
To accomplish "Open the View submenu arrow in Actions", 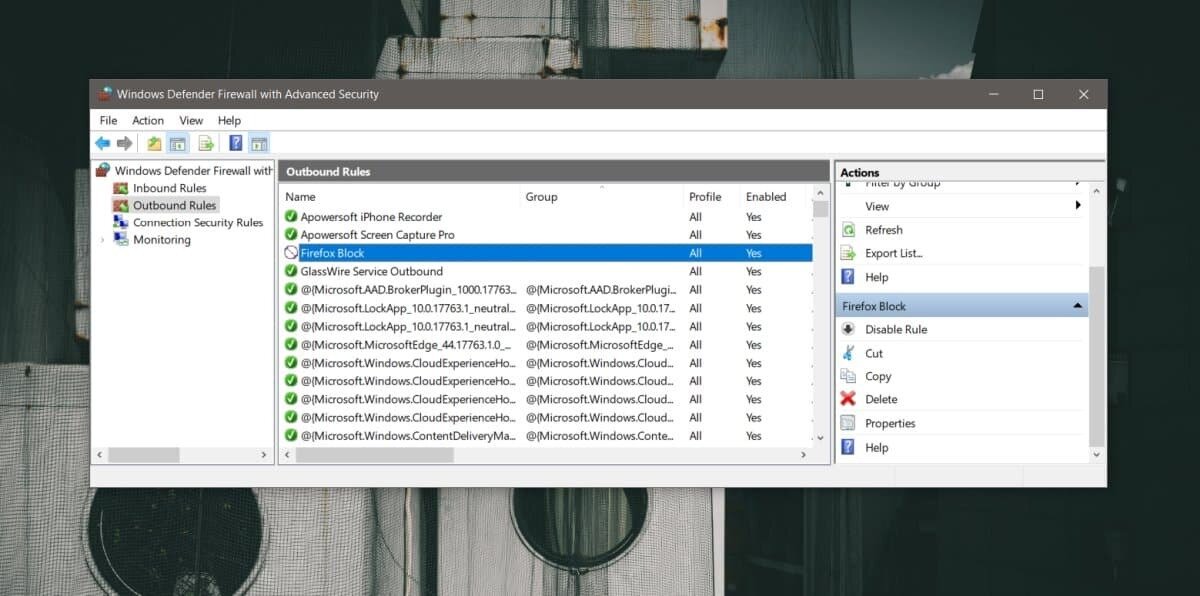I will point(1078,206).
